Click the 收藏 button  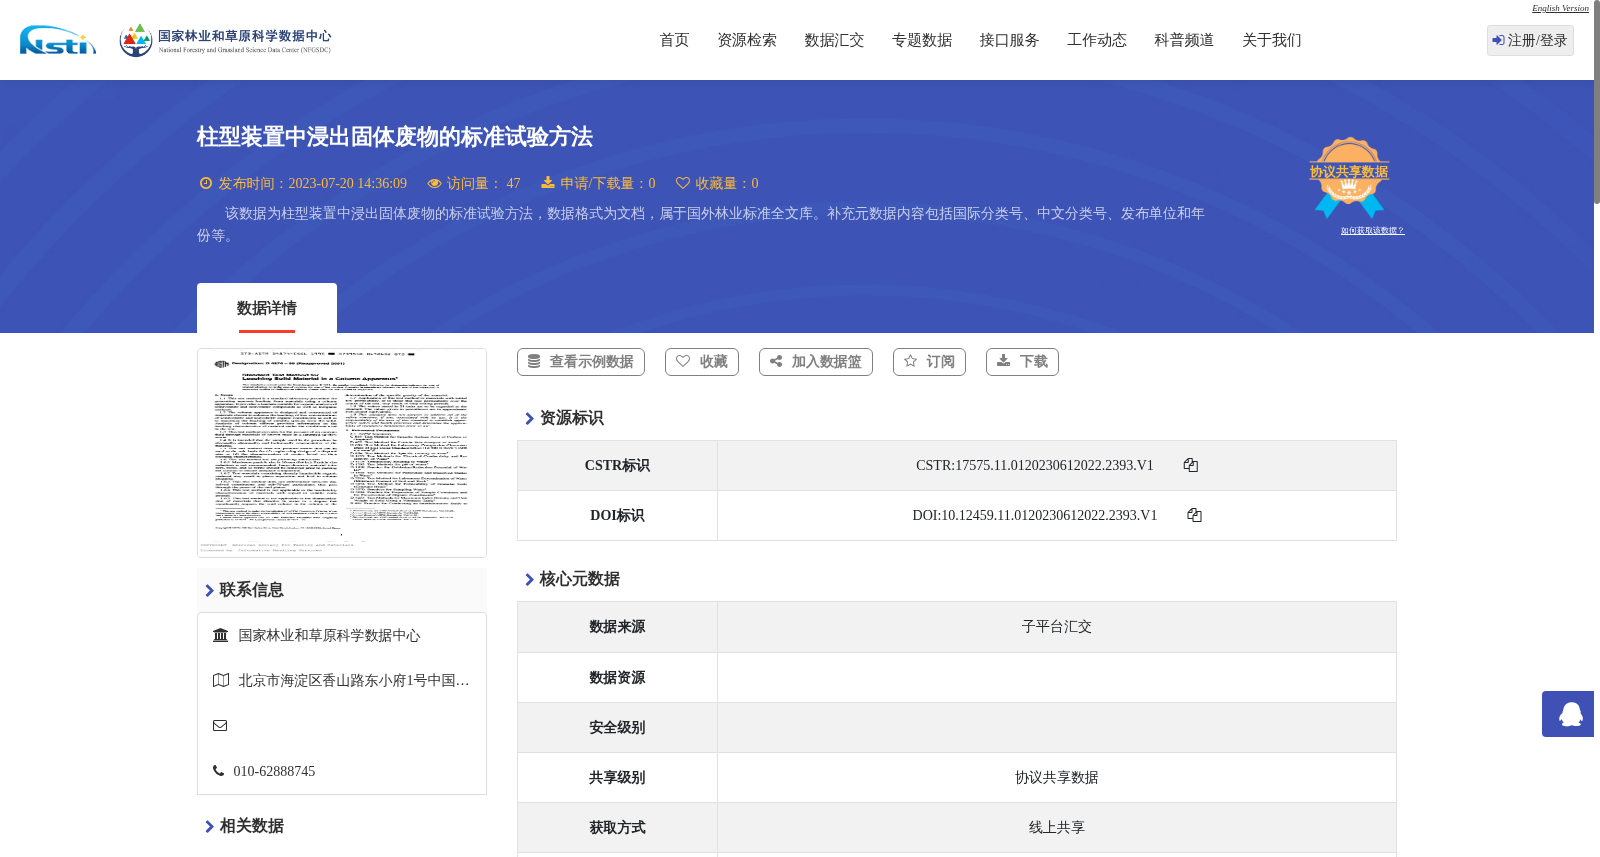(x=702, y=362)
